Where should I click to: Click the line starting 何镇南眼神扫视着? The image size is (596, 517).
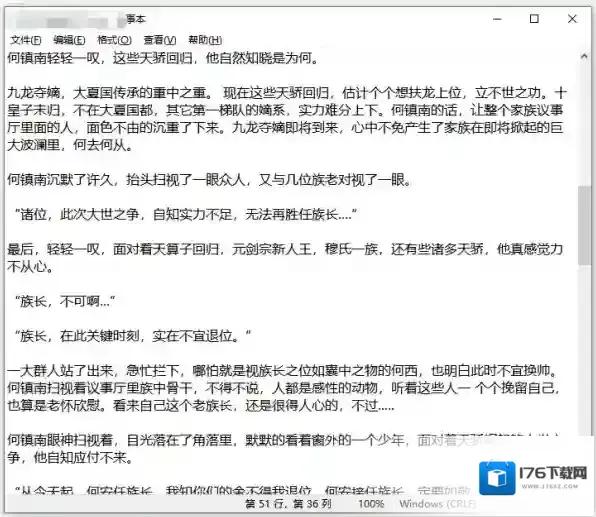pyautogui.click(x=283, y=440)
